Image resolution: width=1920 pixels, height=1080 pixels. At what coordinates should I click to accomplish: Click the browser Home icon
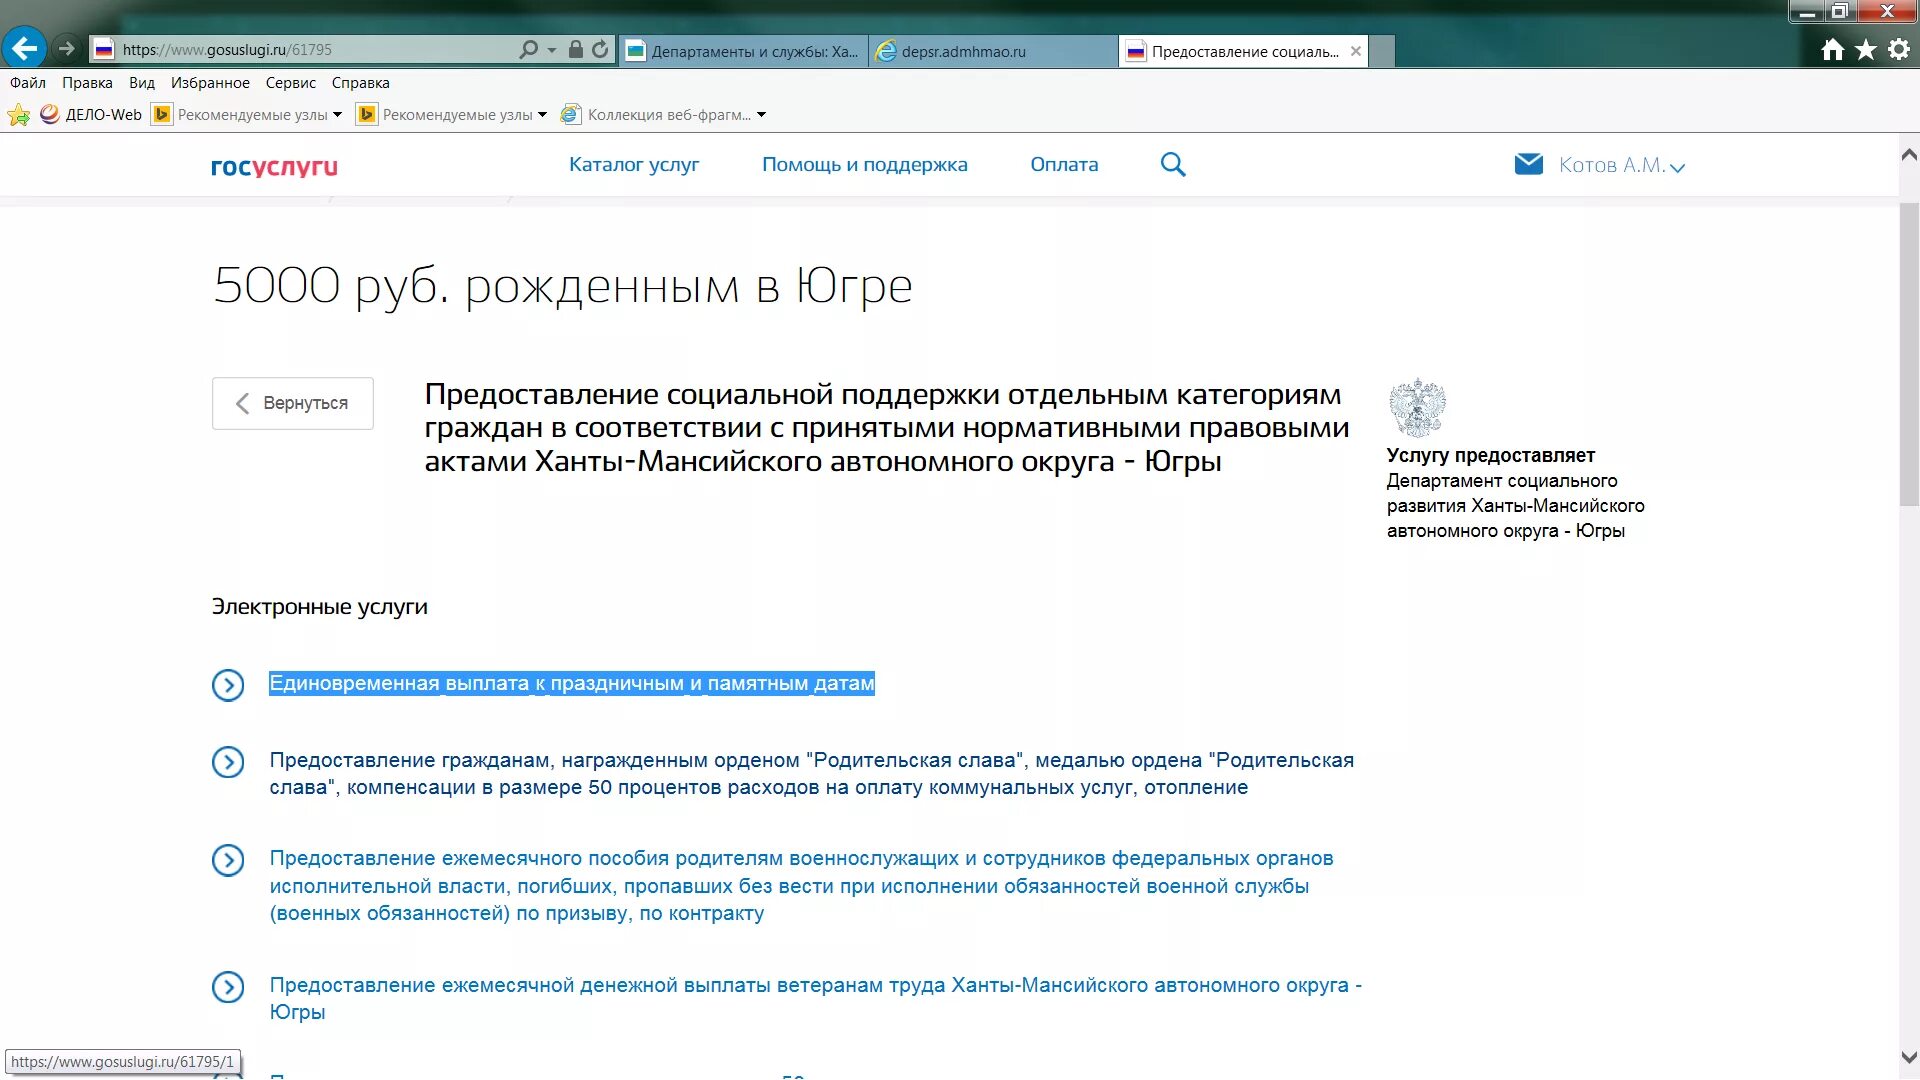[1831, 48]
